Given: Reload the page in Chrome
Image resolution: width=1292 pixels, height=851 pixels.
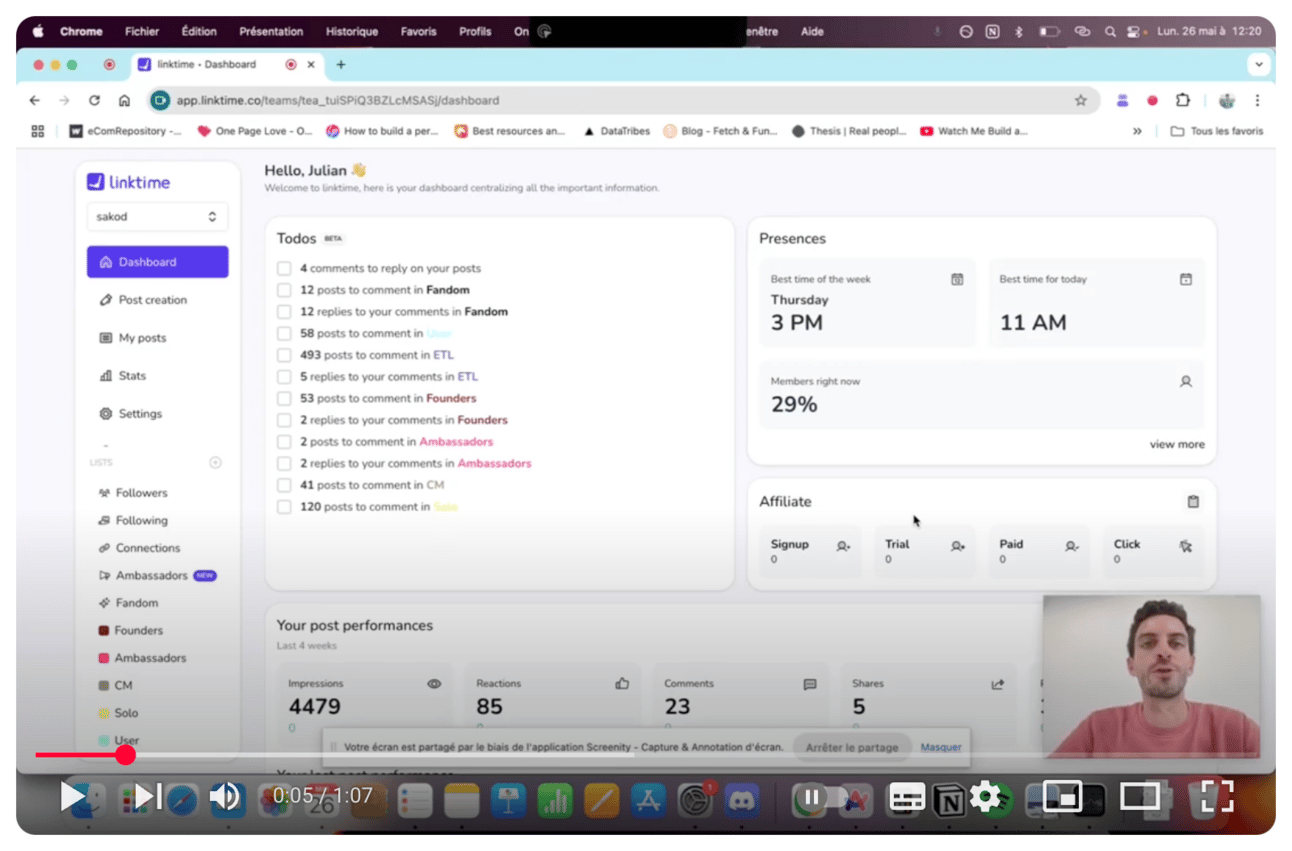Looking at the screenshot, I should click(94, 100).
